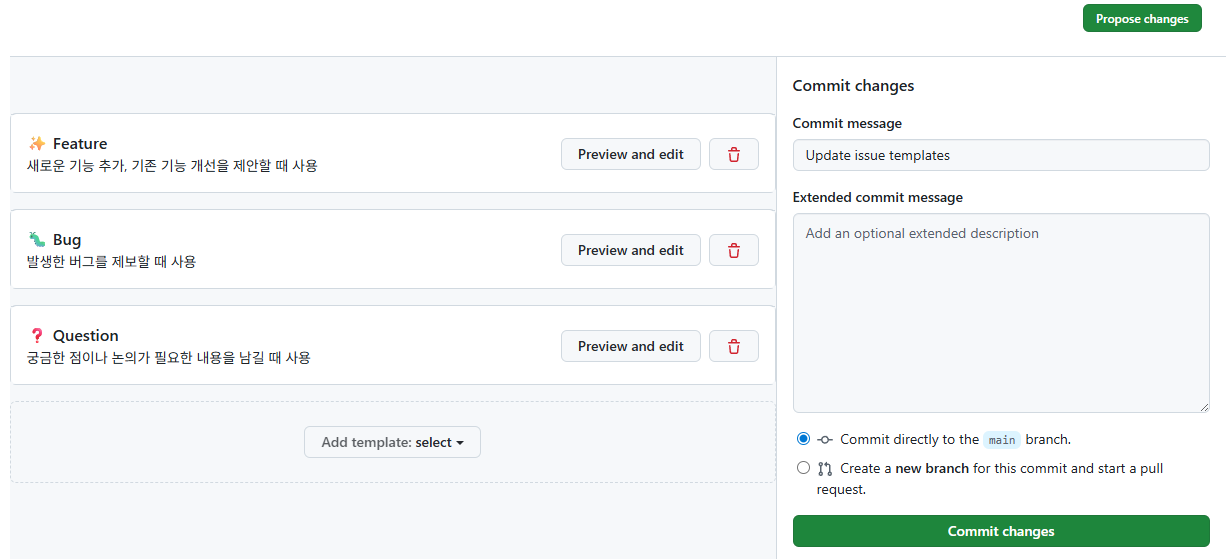Open the Add template select dropdown
This screenshot has height=559, width=1226.
pyautogui.click(x=392, y=442)
